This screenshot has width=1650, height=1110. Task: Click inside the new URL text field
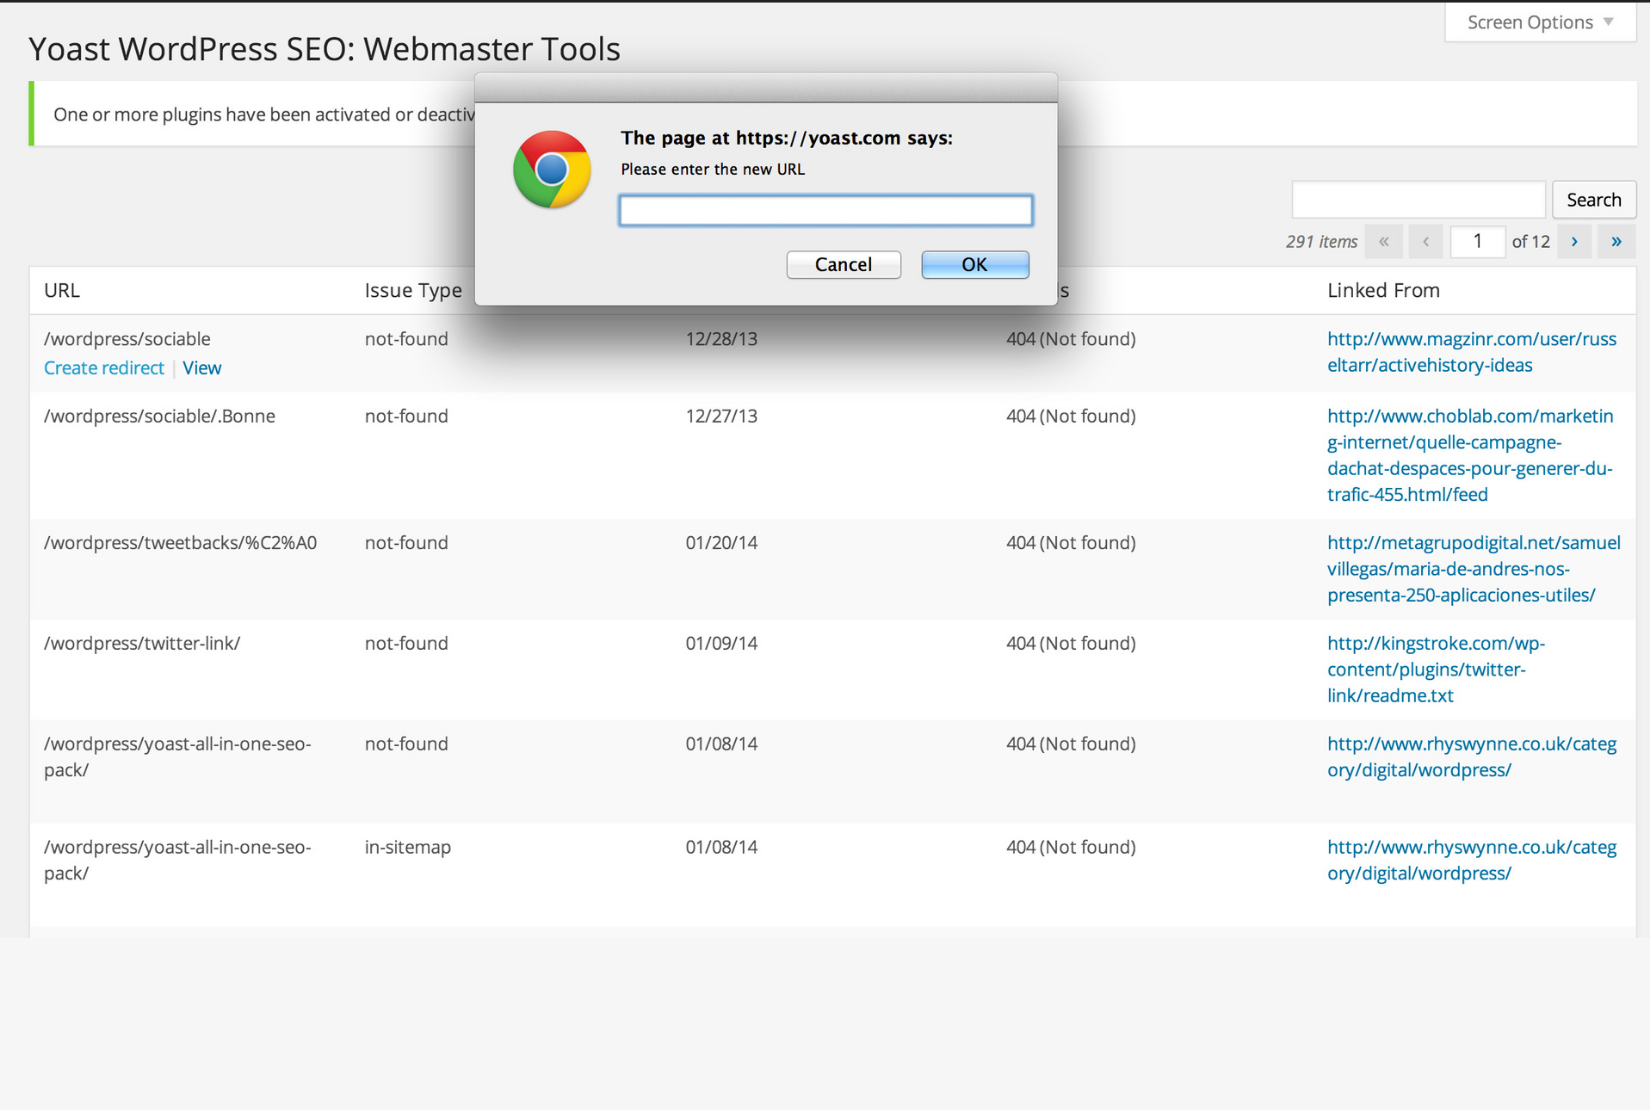tap(825, 210)
